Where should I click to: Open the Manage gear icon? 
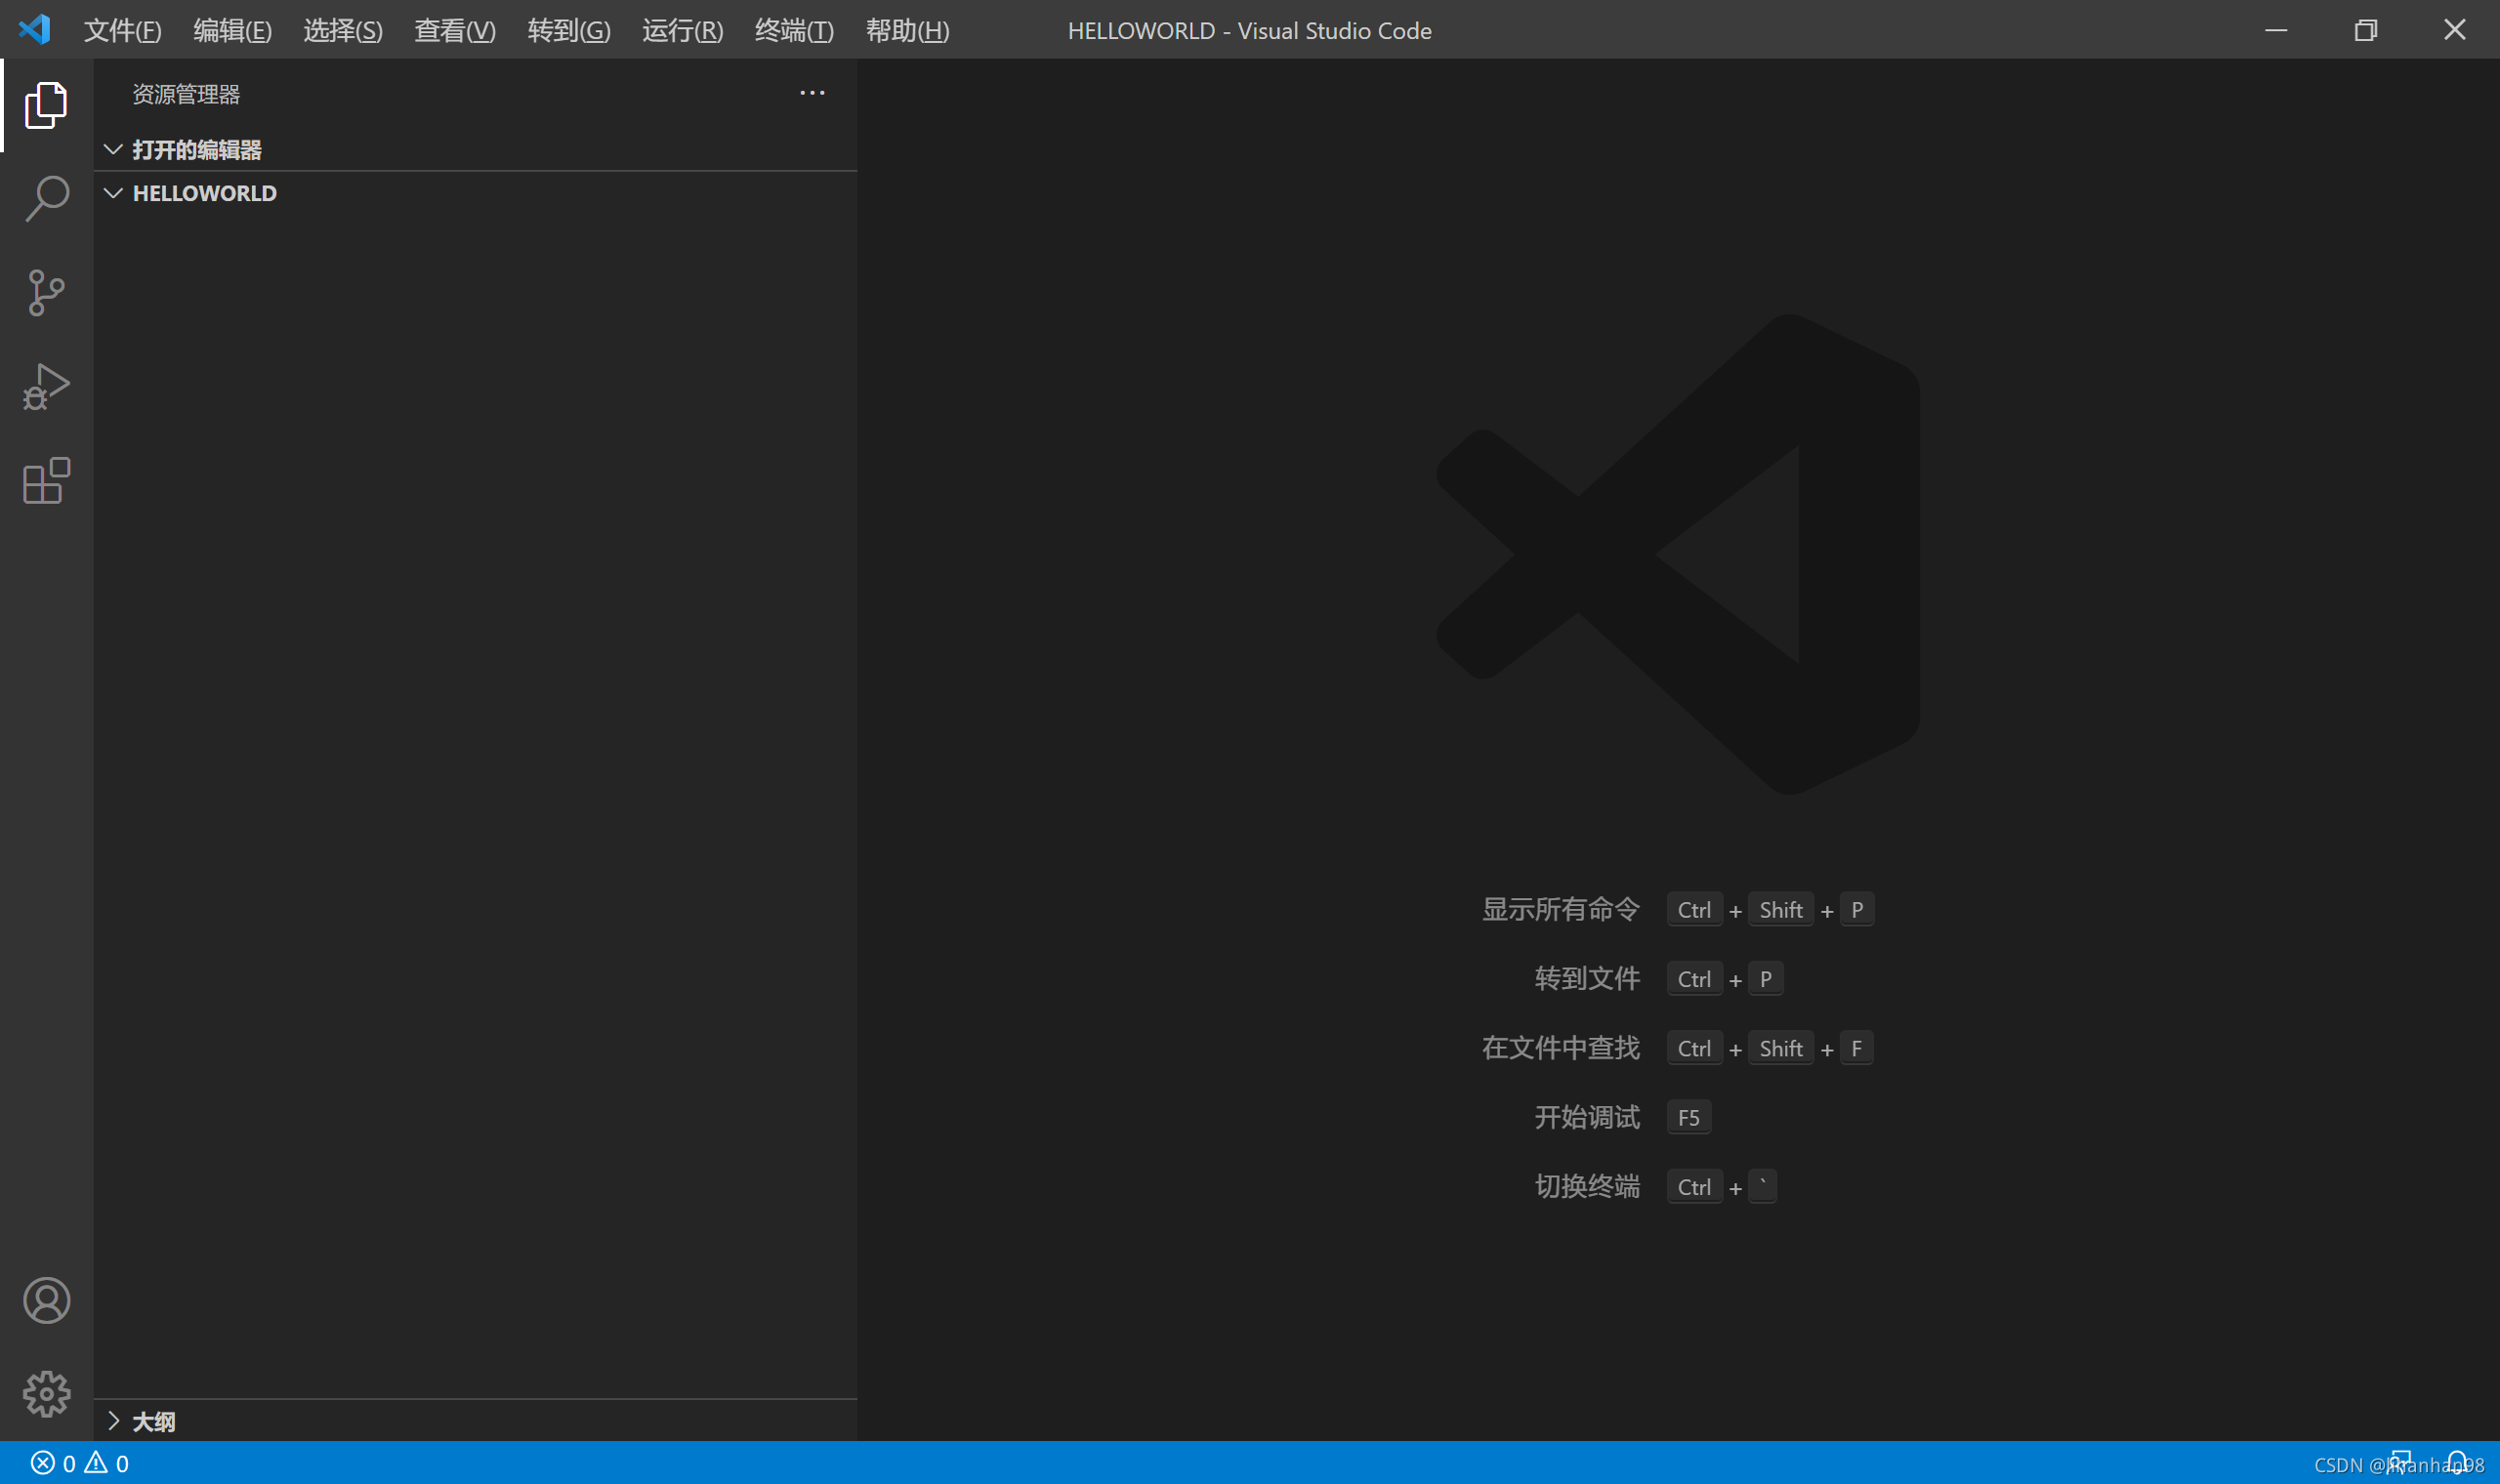pyautogui.click(x=46, y=1393)
